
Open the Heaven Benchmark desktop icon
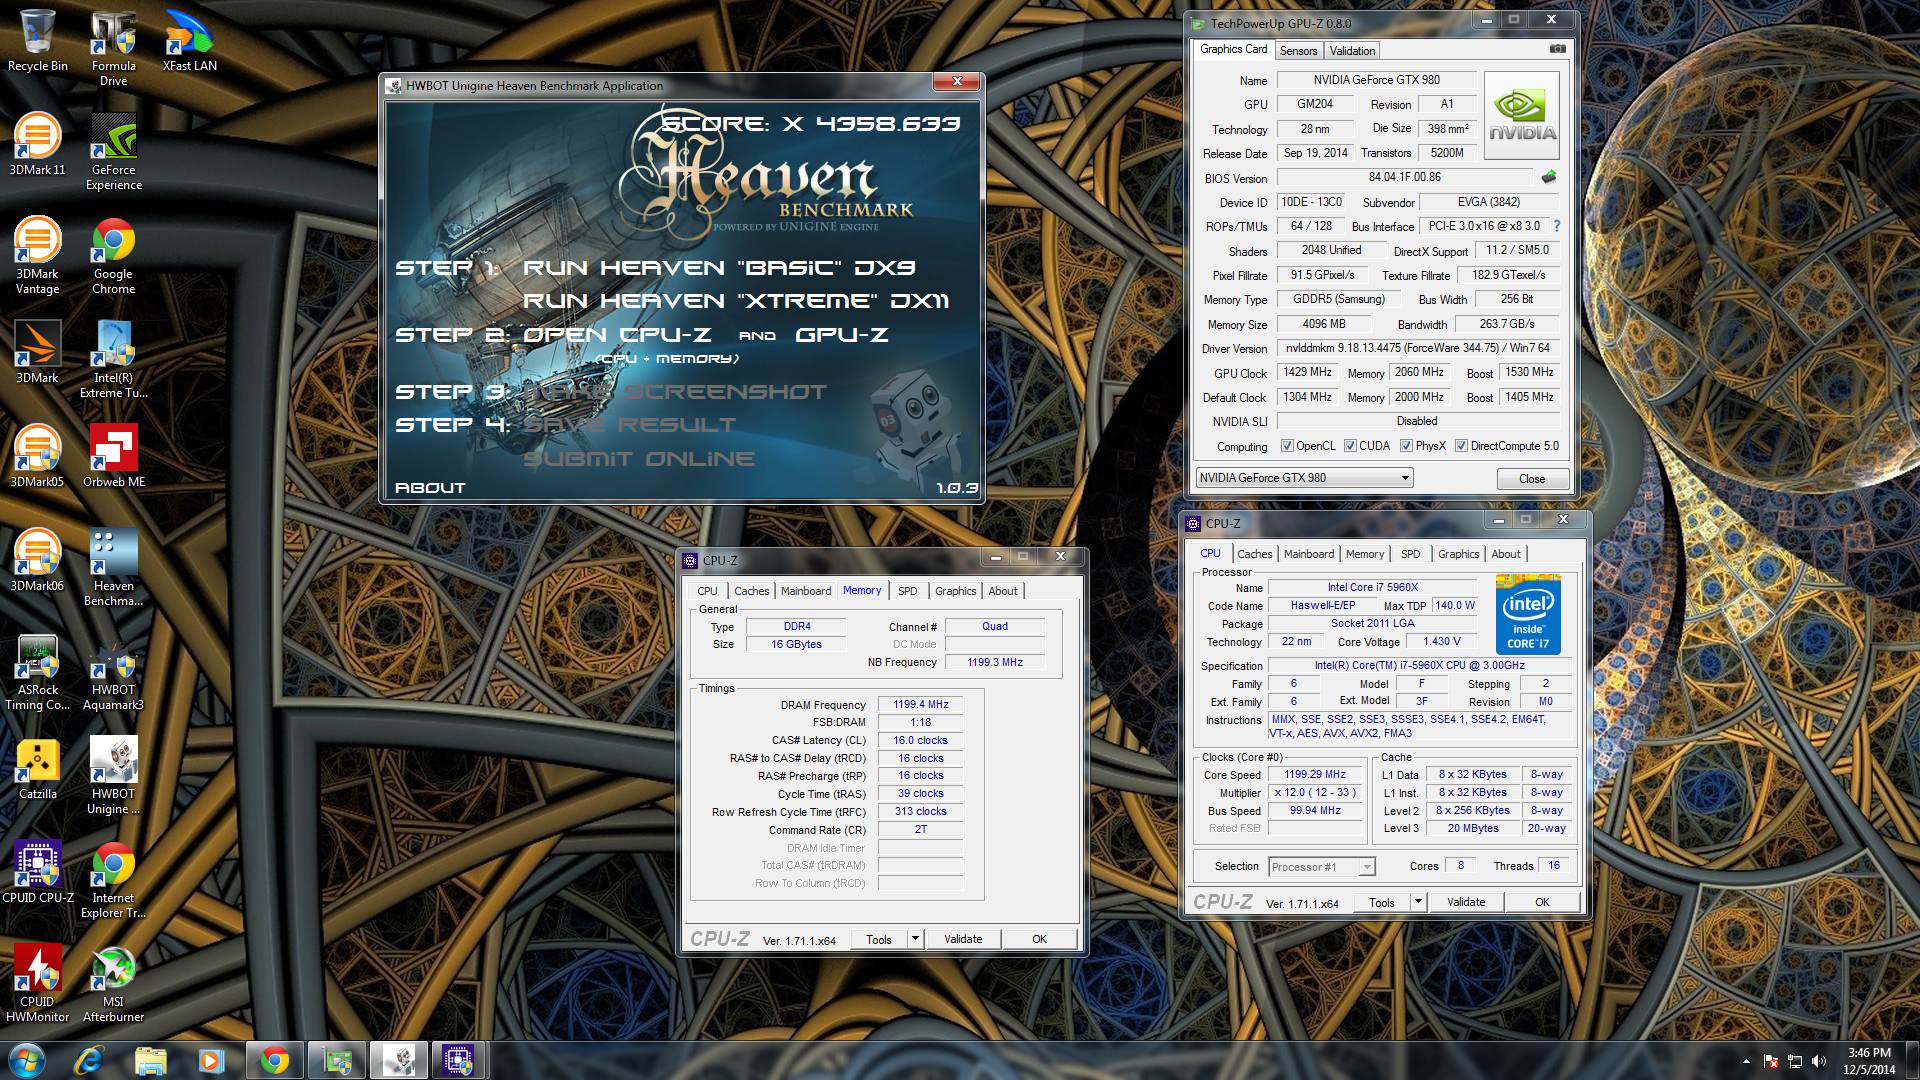(x=113, y=568)
